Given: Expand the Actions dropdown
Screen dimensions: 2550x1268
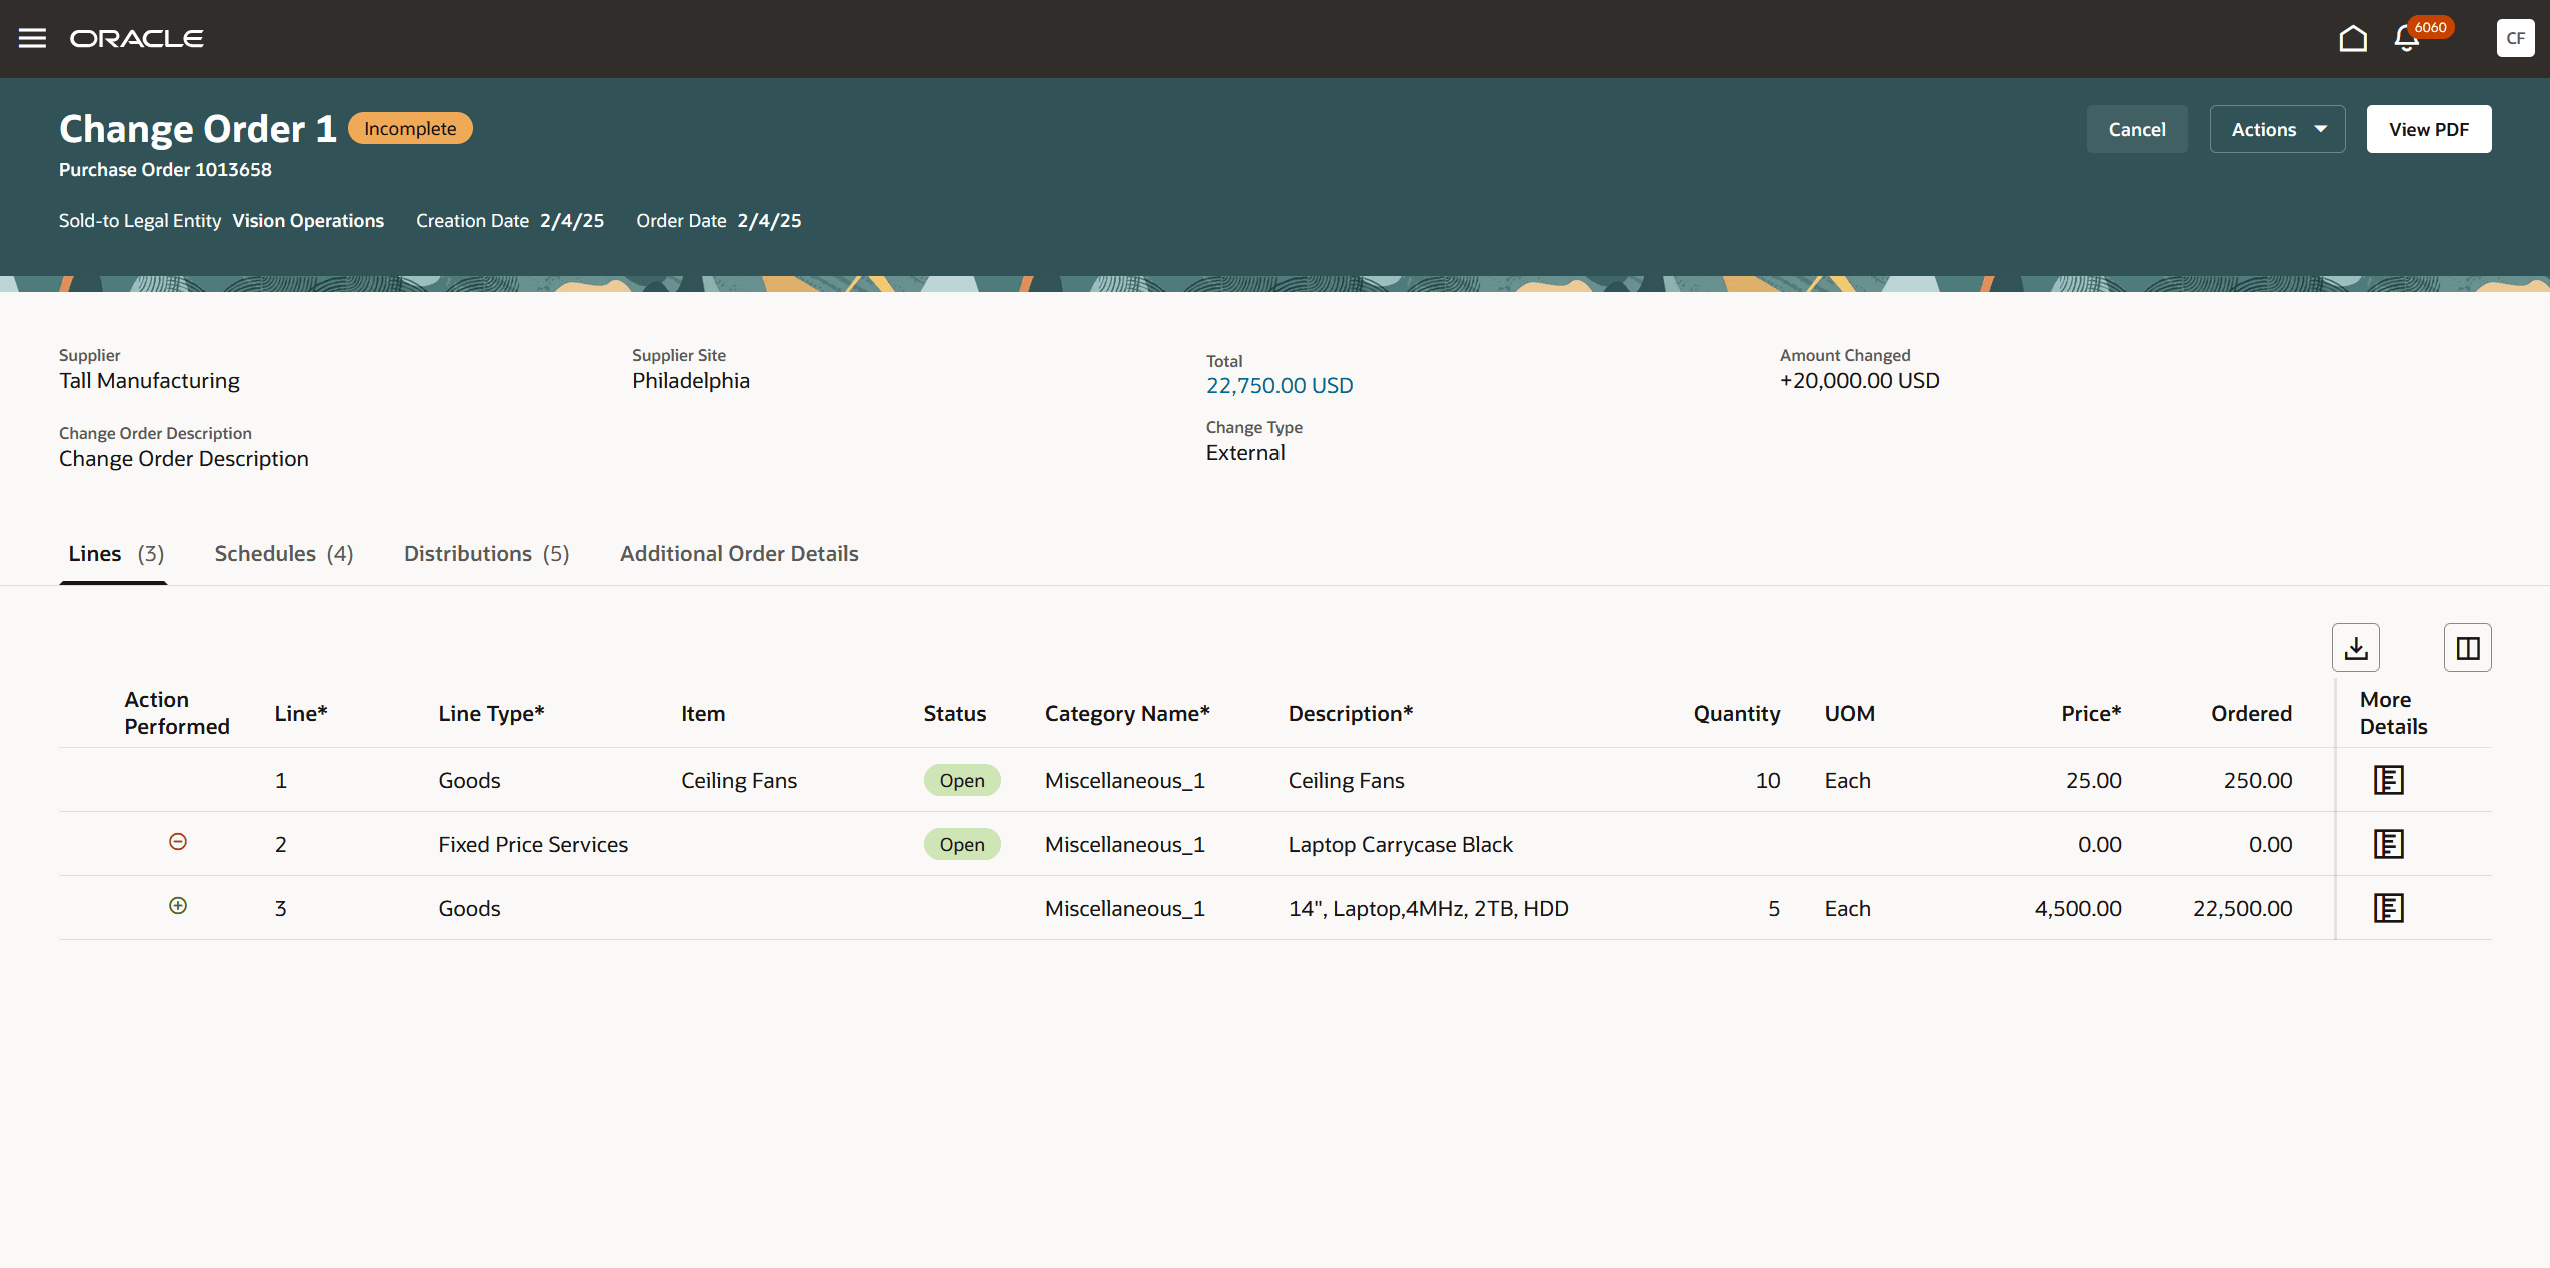Looking at the screenshot, I should [x=2276, y=129].
